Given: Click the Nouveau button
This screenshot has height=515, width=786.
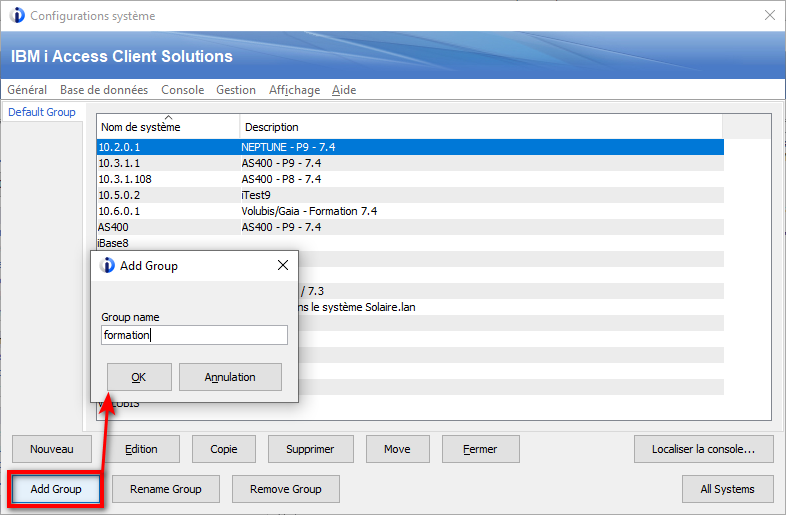Looking at the screenshot, I should click(52, 449).
